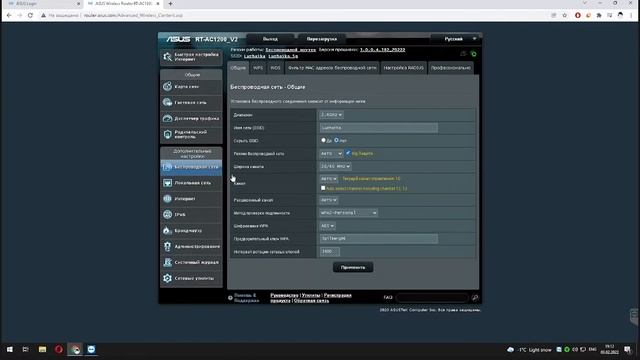
Task: Open Профессионально tab
Action: tap(451, 68)
